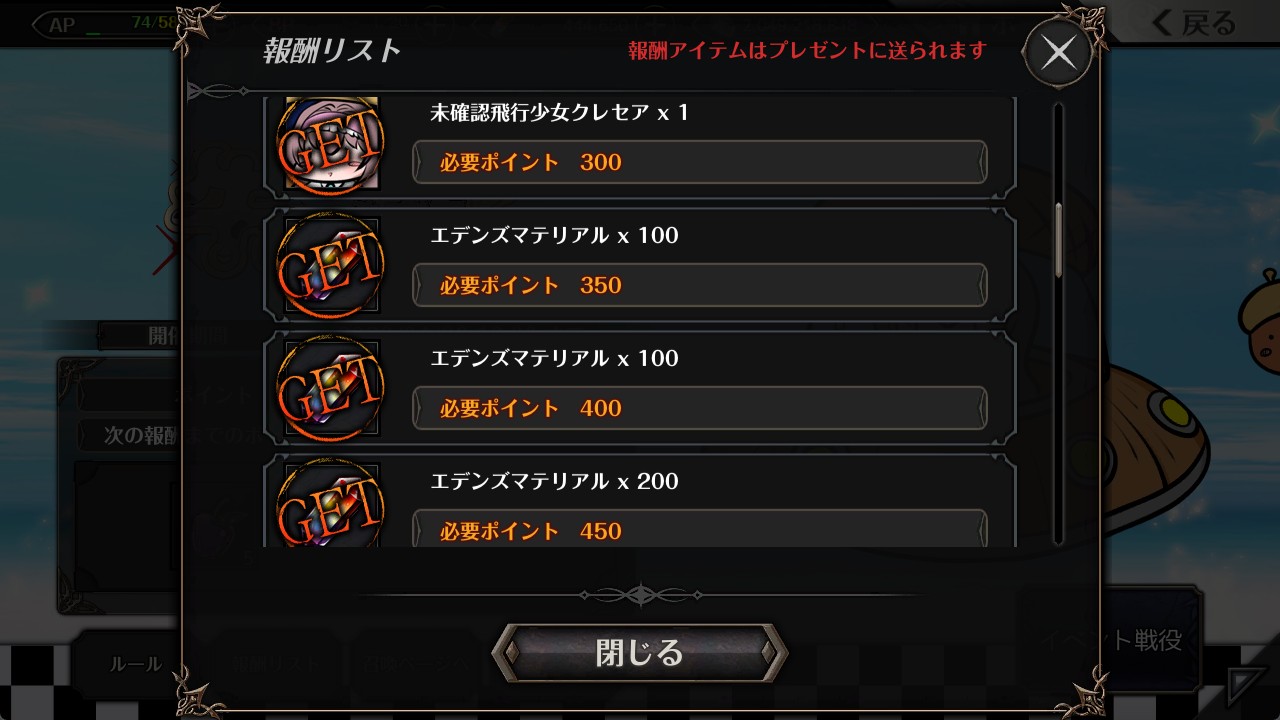1280x720 pixels.
Task: Tap the 未確認飛行少女クレセア reward GET icon
Action: click(330, 144)
